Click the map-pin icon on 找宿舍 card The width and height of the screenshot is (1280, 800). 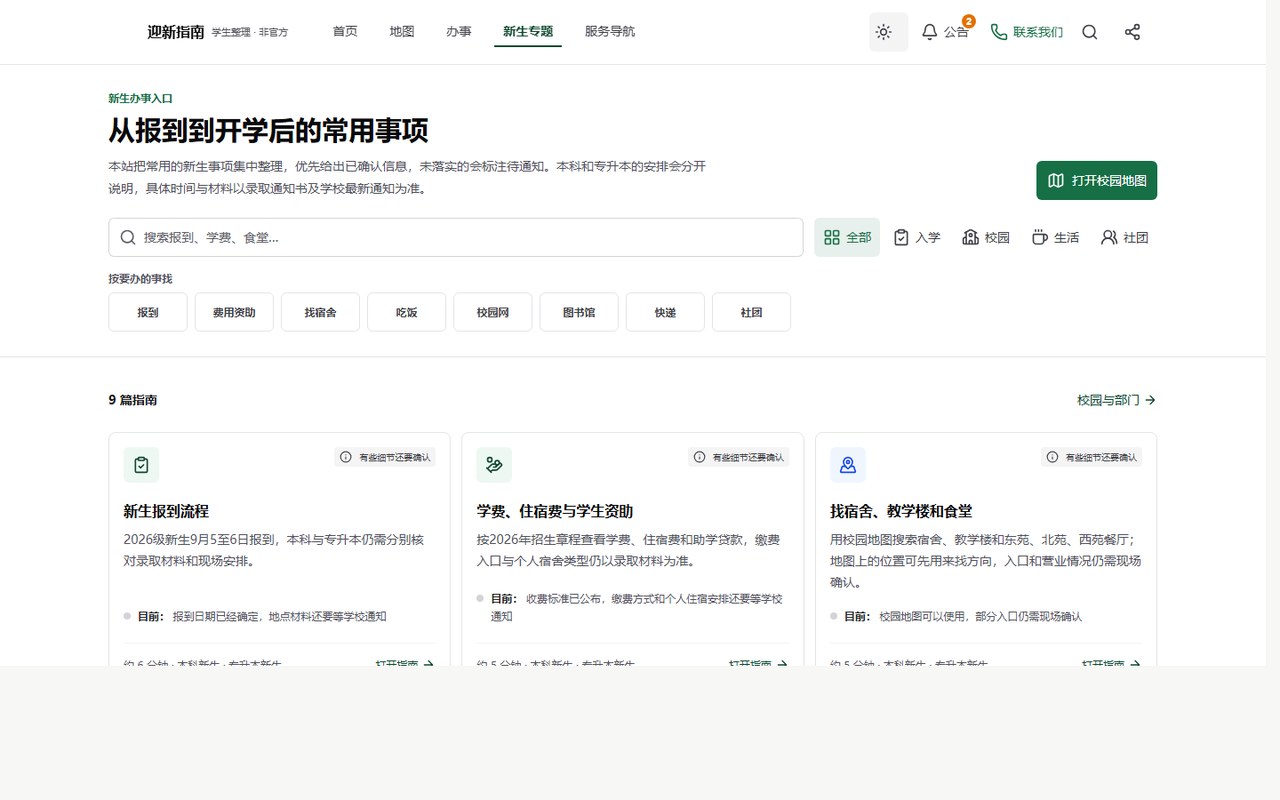pos(848,465)
